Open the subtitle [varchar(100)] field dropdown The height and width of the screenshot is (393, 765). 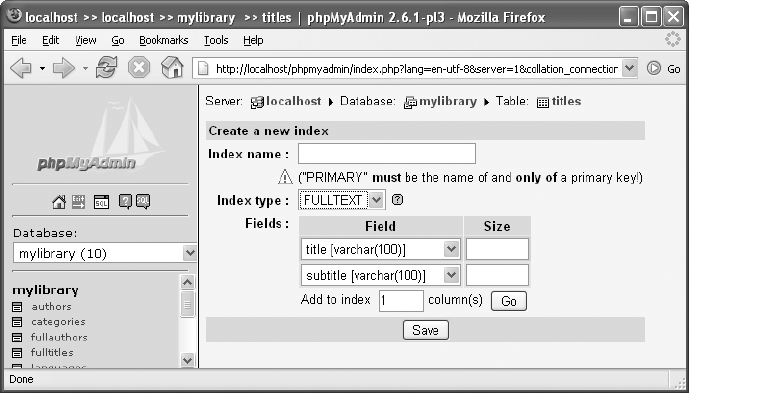pos(381,275)
